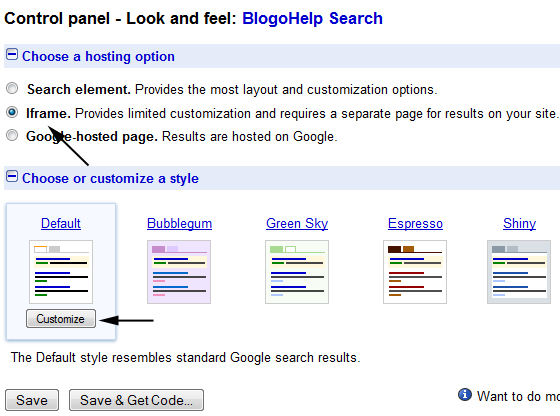Choose the Bubblegum style preview thumbnail
The height and width of the screenshot is (416, 560).
pos(179,272)
